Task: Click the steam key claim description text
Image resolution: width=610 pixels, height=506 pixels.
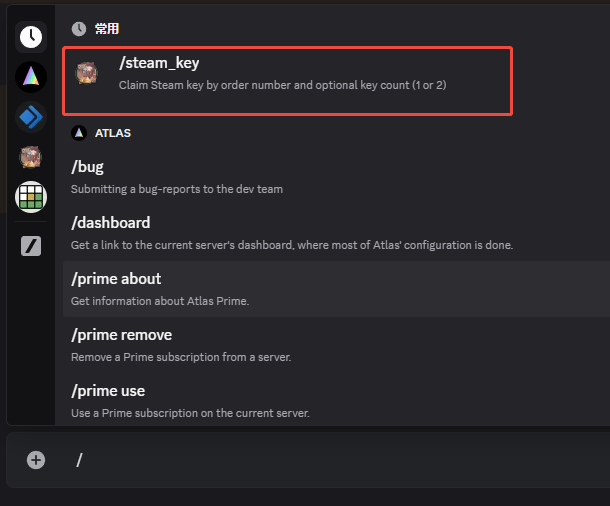Action: pos(282,85)
